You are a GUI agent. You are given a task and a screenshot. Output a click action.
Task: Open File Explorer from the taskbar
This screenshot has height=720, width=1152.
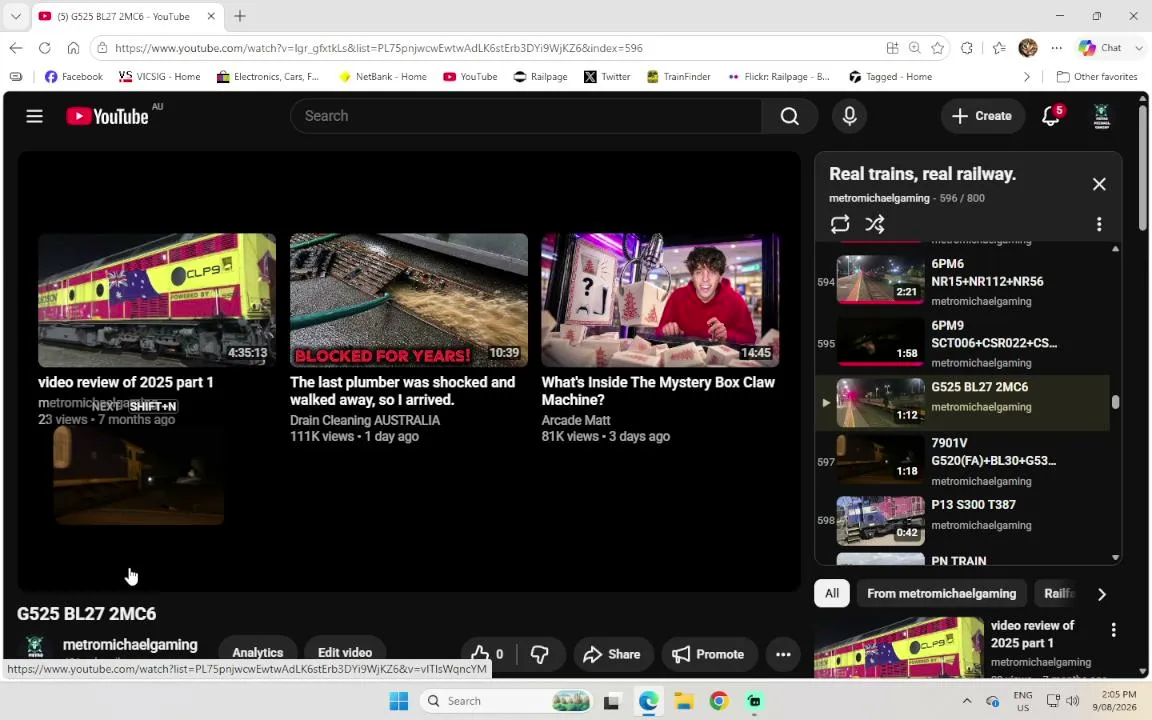[x=684, y=701]
